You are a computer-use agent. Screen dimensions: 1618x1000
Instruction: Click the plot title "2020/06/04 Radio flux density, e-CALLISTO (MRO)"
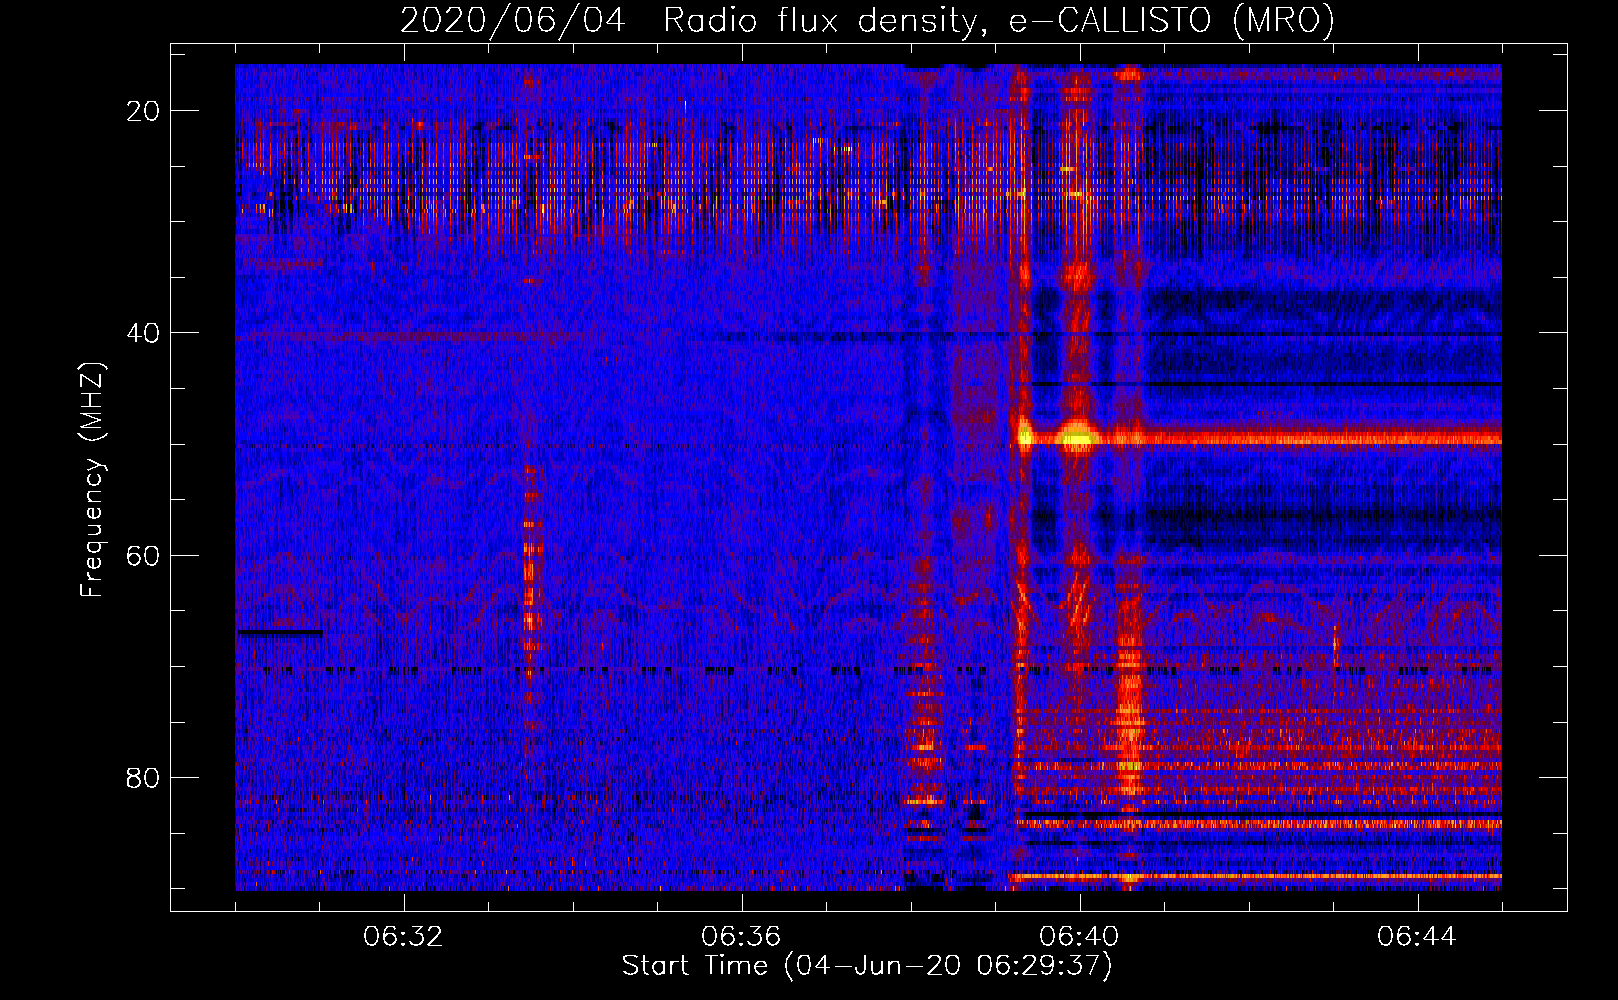[x=867, y=20]
